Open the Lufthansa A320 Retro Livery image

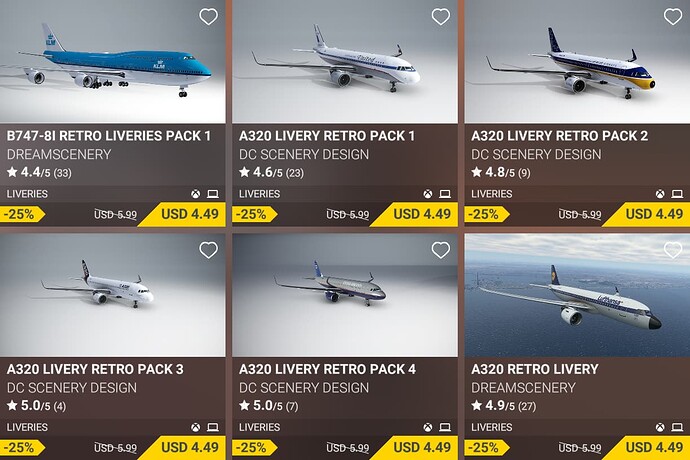click(577, 295)
